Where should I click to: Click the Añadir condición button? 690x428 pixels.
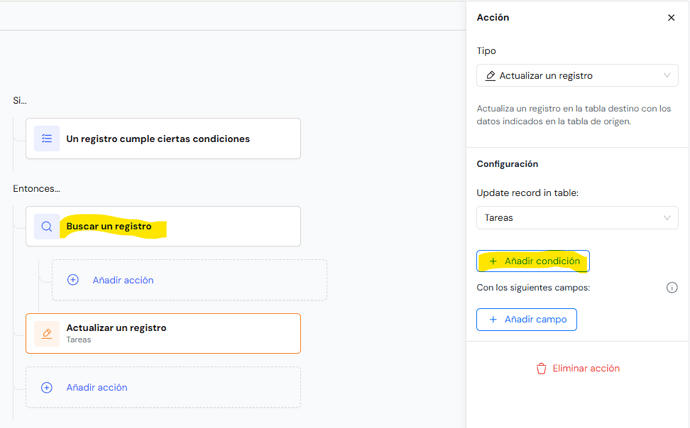click(533, 261)
